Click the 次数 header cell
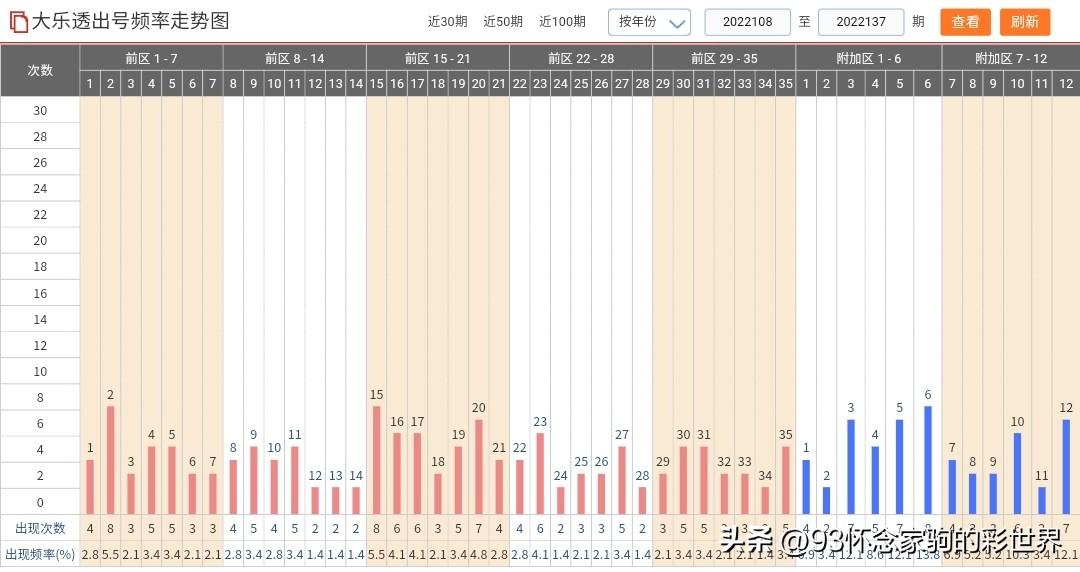This screenshot has height=572, width=1080. tap(40, 70)
